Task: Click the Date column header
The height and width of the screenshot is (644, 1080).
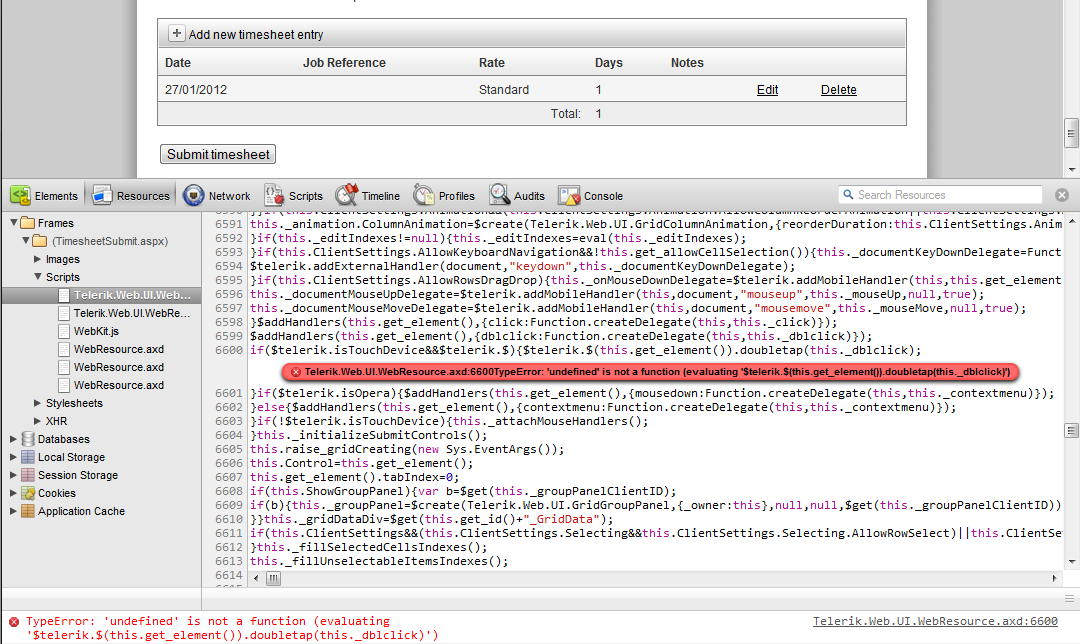Action: [x=178, y=63]
